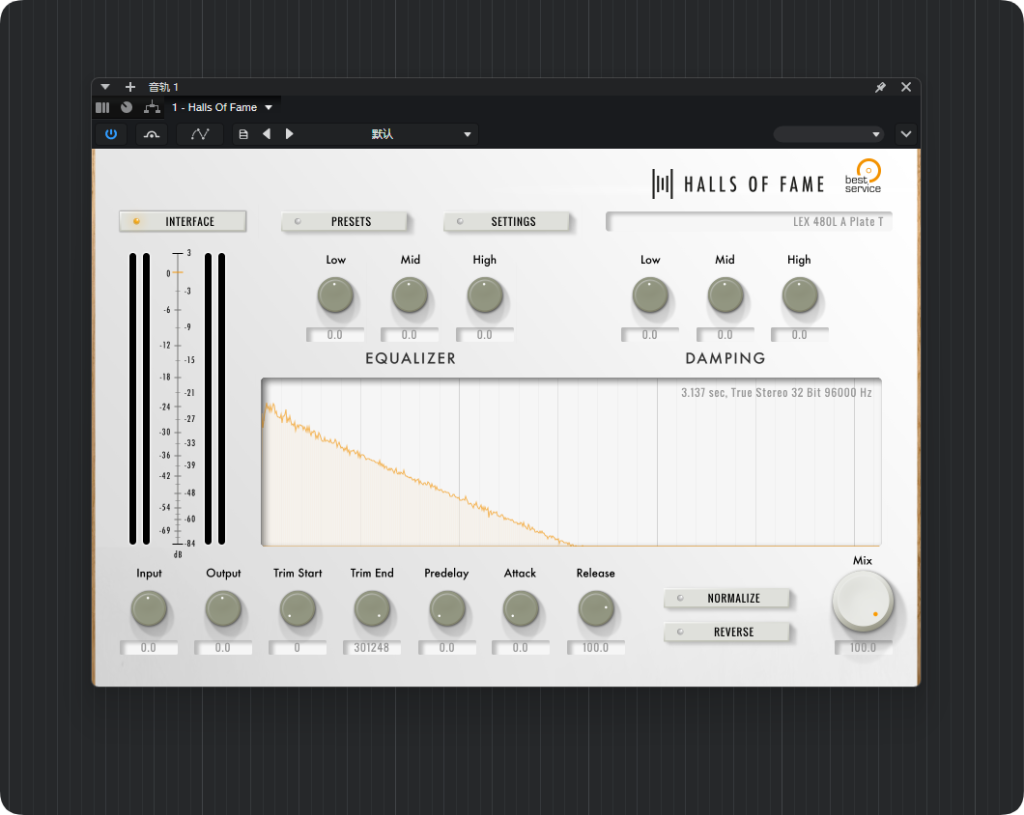Screen dimensions: 1024x815
Task: Click the Input knob
Action: 149,609
